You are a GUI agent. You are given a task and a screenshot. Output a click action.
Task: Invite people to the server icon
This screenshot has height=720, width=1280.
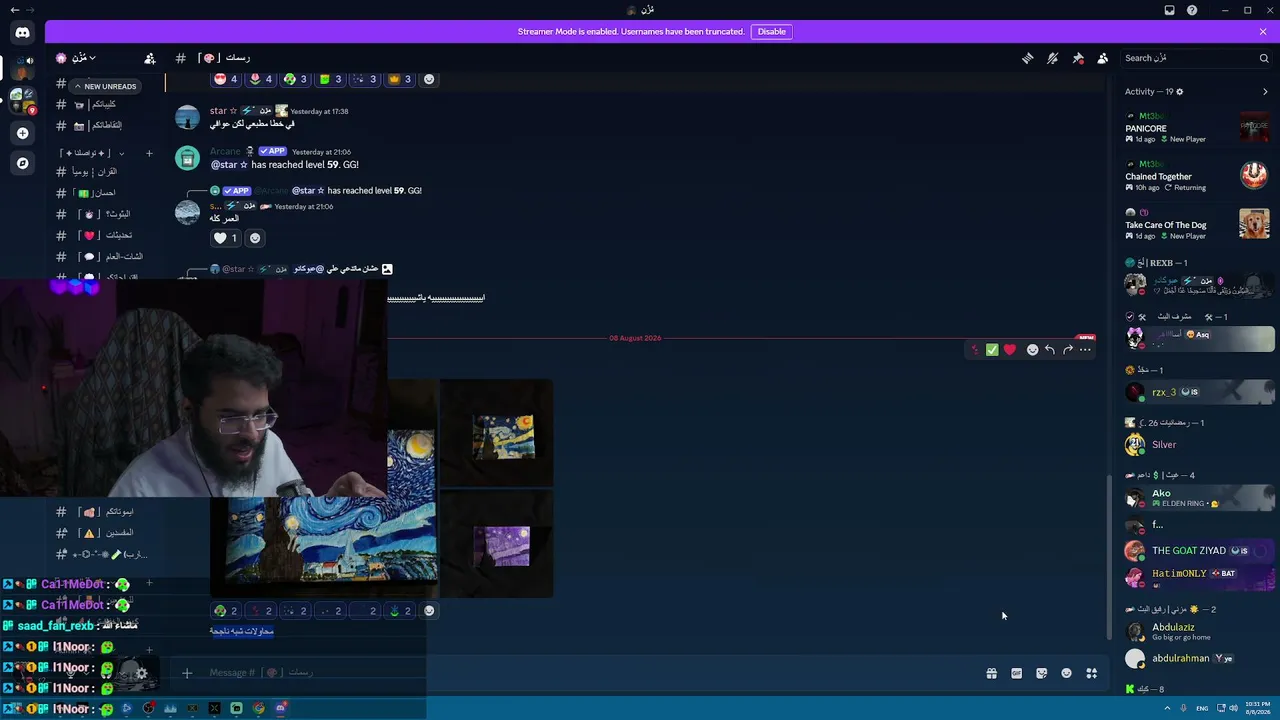click(x=150, y=58)
